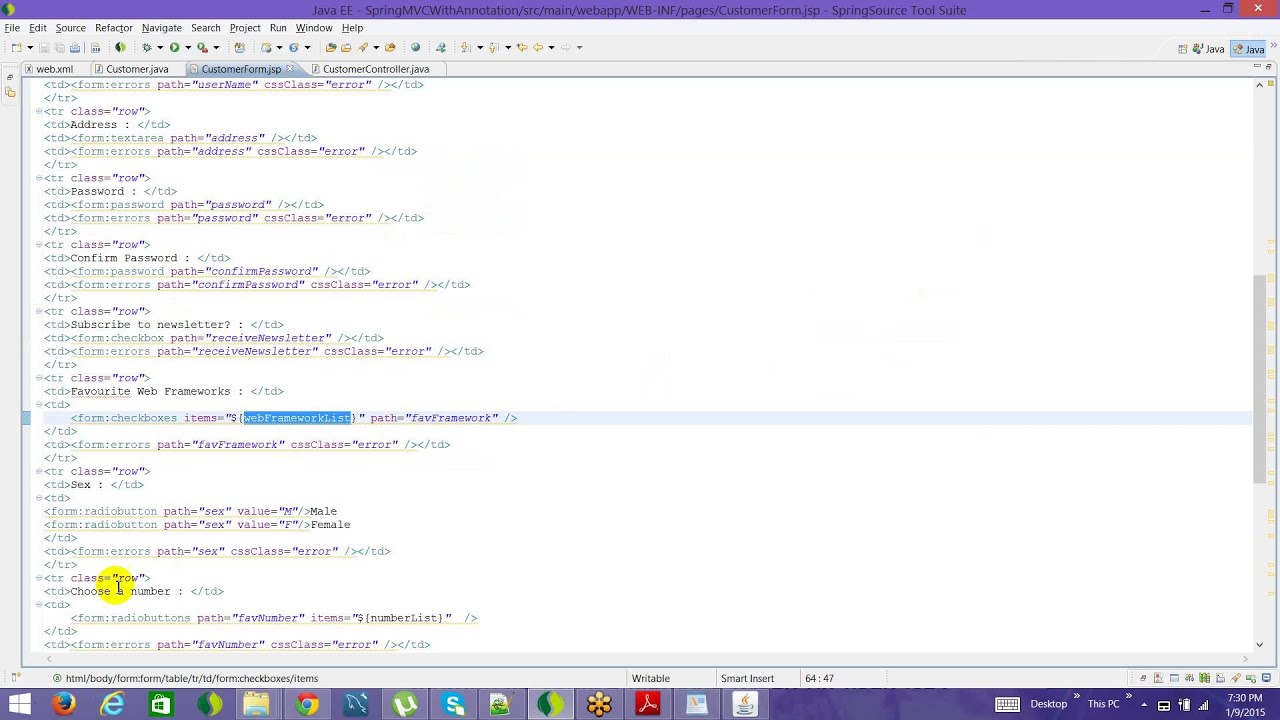Close the CustomerForm.jsp tab

(x=290, y=69)
